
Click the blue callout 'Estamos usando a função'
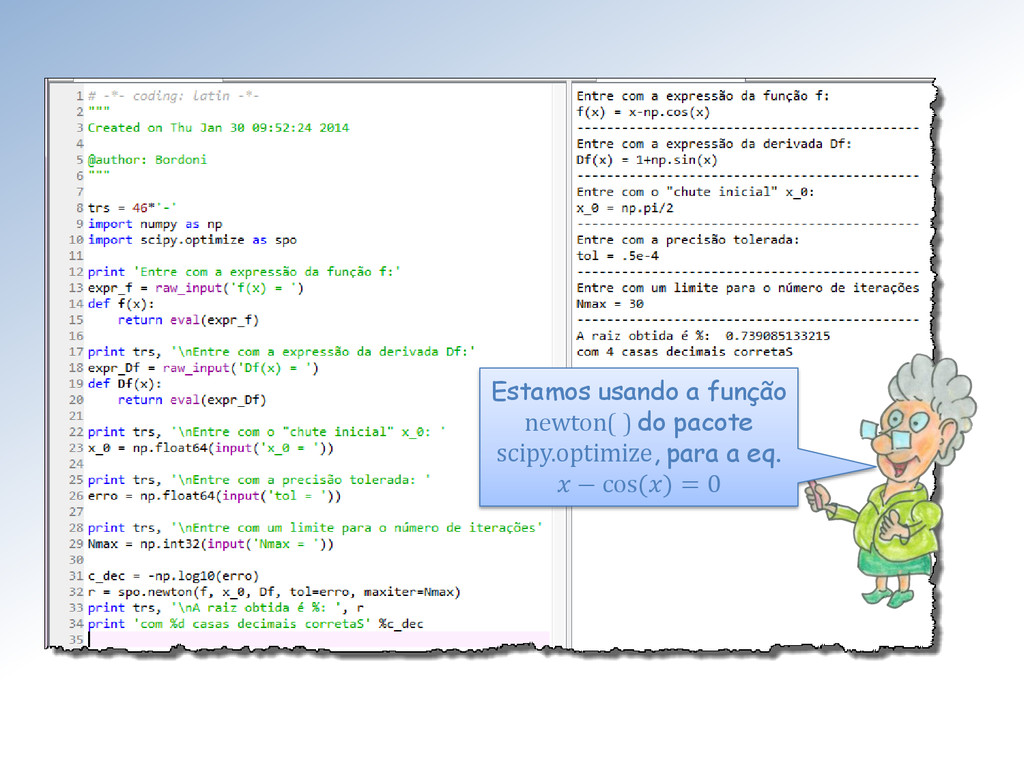pos(639,437)
